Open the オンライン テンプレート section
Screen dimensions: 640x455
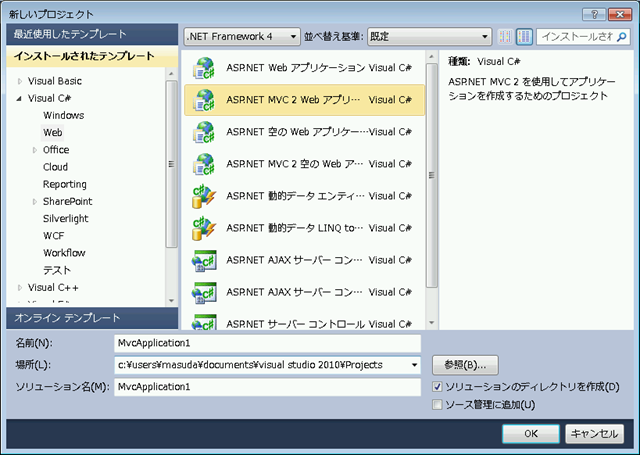pyautogui.click(x=90, y=317)
